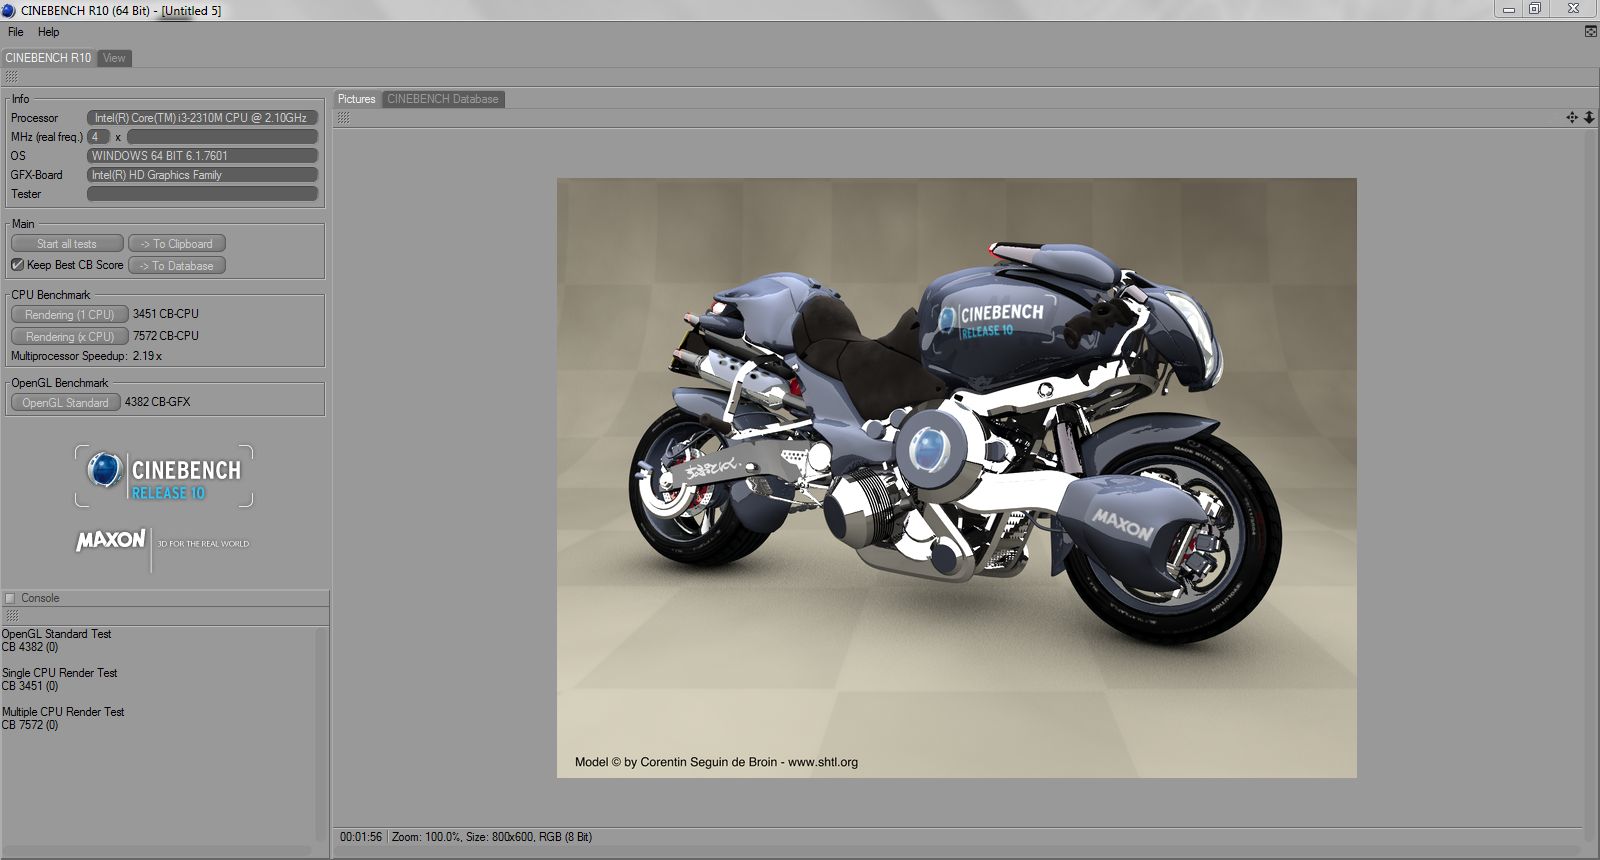Minimize the CINEBENCH window
The width and height of the screenshot is (1600, 860).
tap(1508, 9)
